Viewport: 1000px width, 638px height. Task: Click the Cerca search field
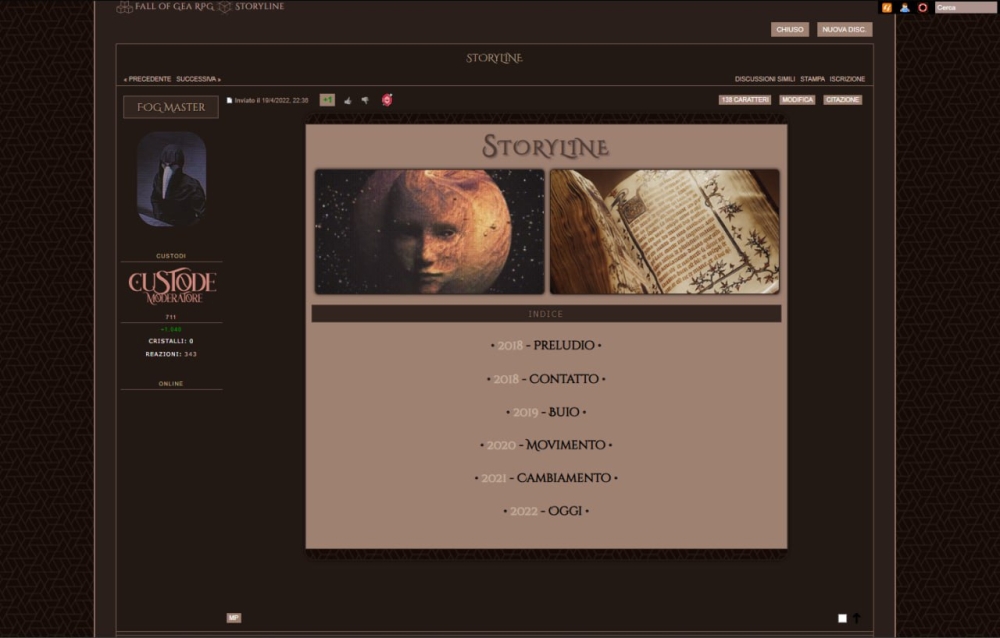pos(965,7)
